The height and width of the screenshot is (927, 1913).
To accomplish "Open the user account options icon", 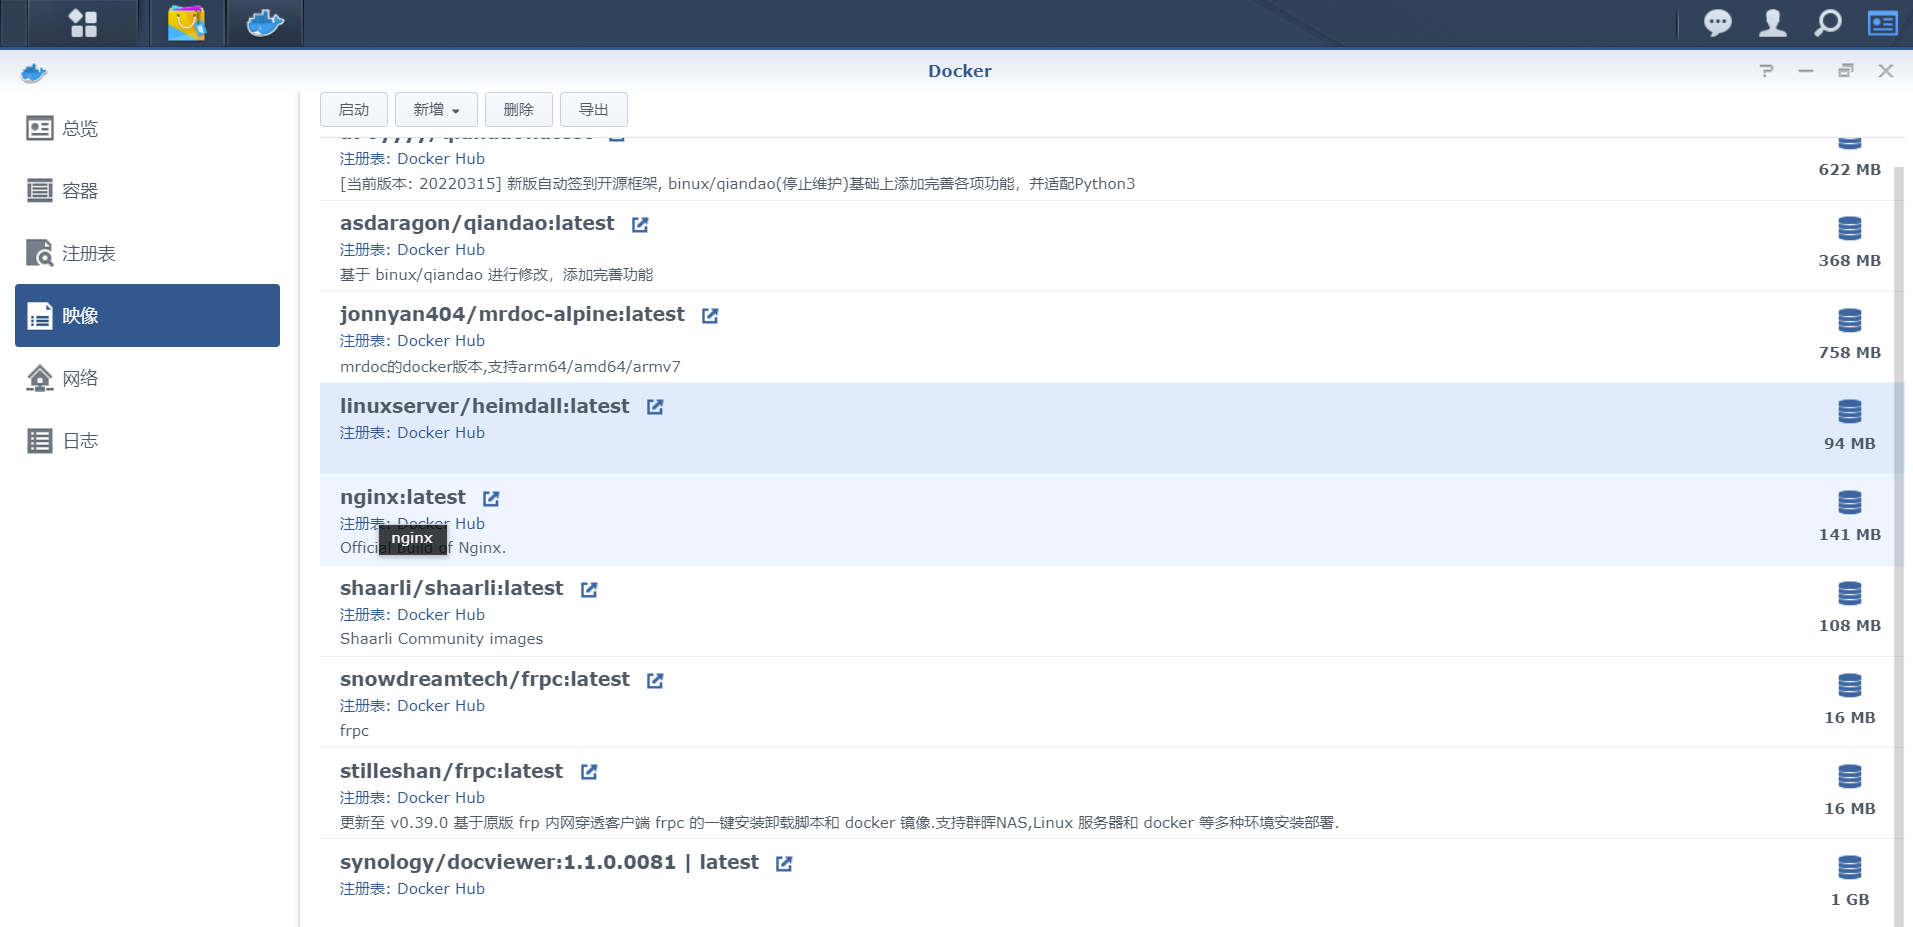I will (1772, 22).
